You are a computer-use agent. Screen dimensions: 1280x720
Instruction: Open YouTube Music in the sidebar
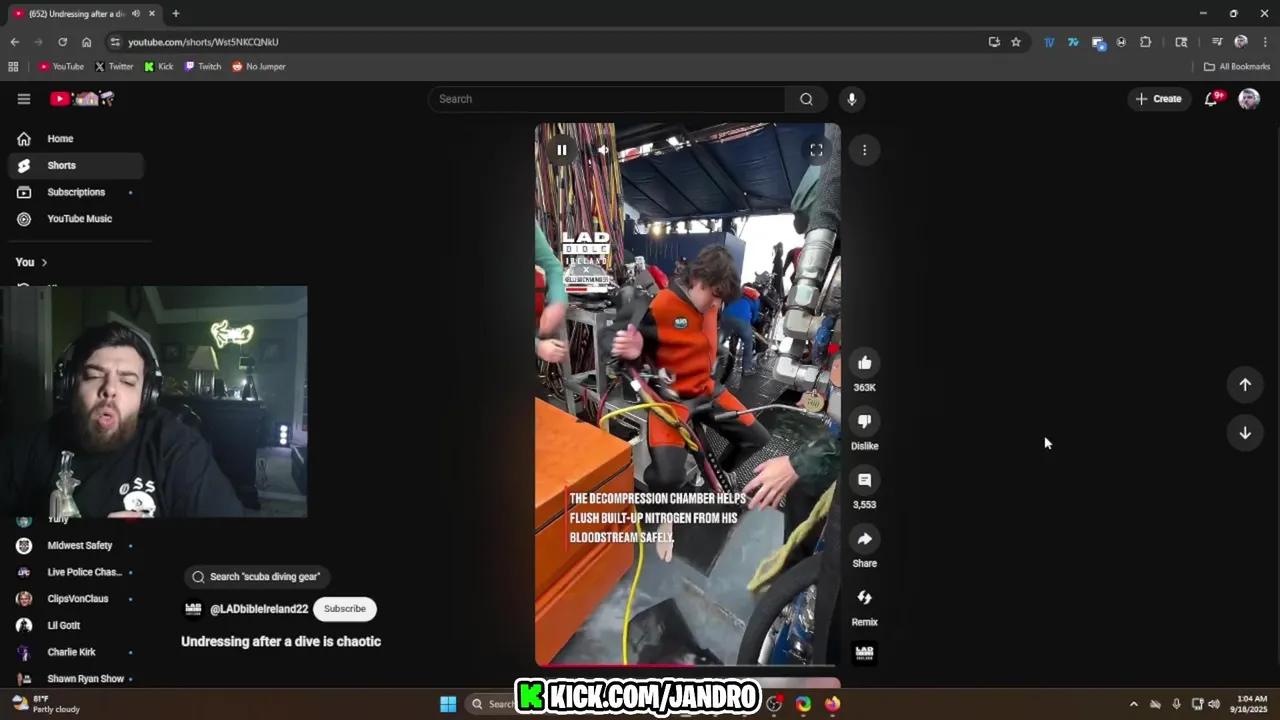coord(76,219)
